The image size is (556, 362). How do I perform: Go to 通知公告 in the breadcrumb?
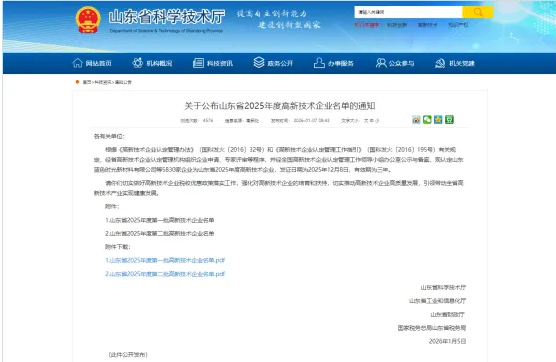(123, 82)
